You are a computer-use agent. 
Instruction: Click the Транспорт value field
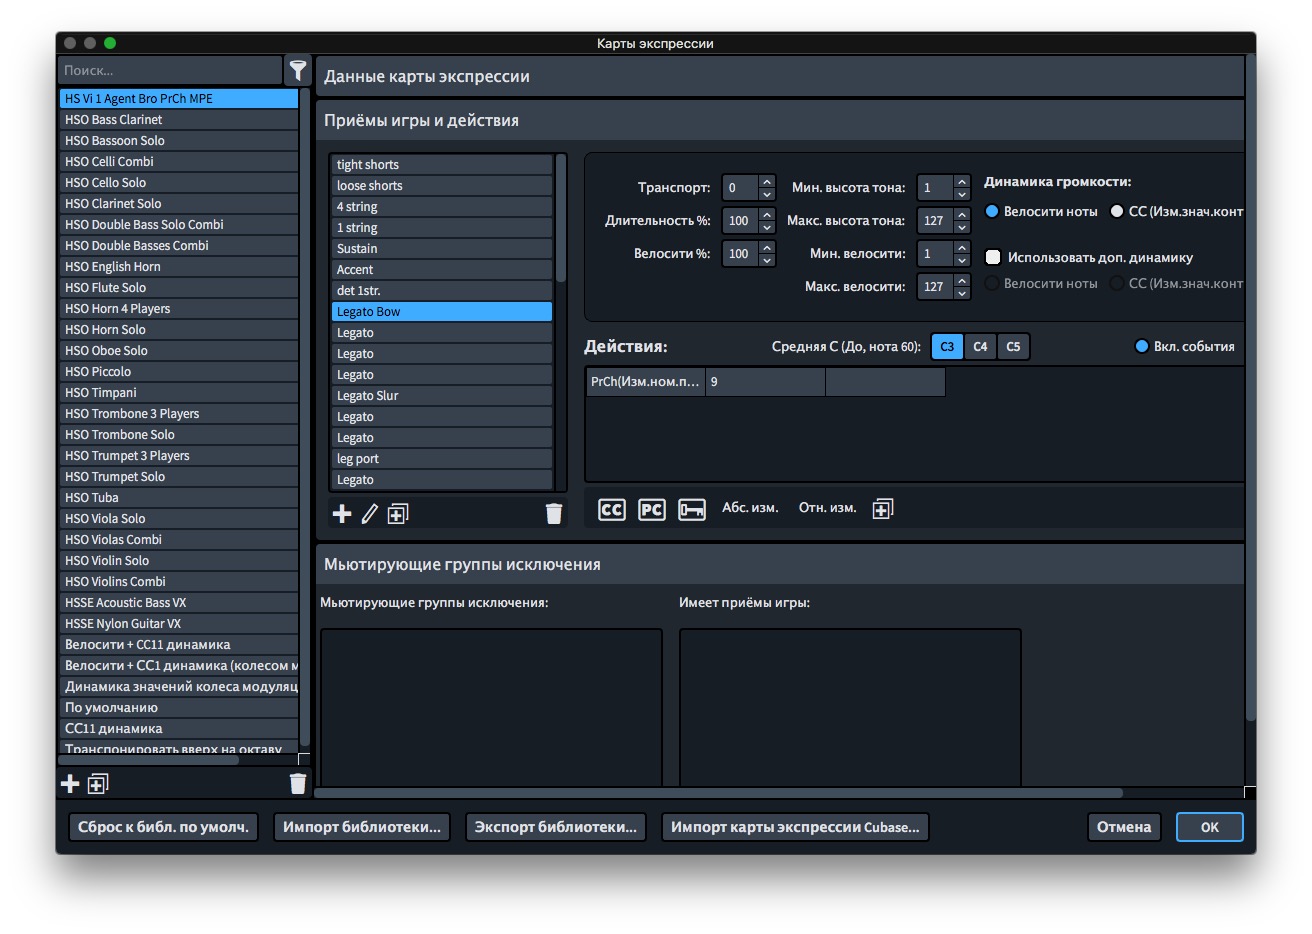click(740, 187)
